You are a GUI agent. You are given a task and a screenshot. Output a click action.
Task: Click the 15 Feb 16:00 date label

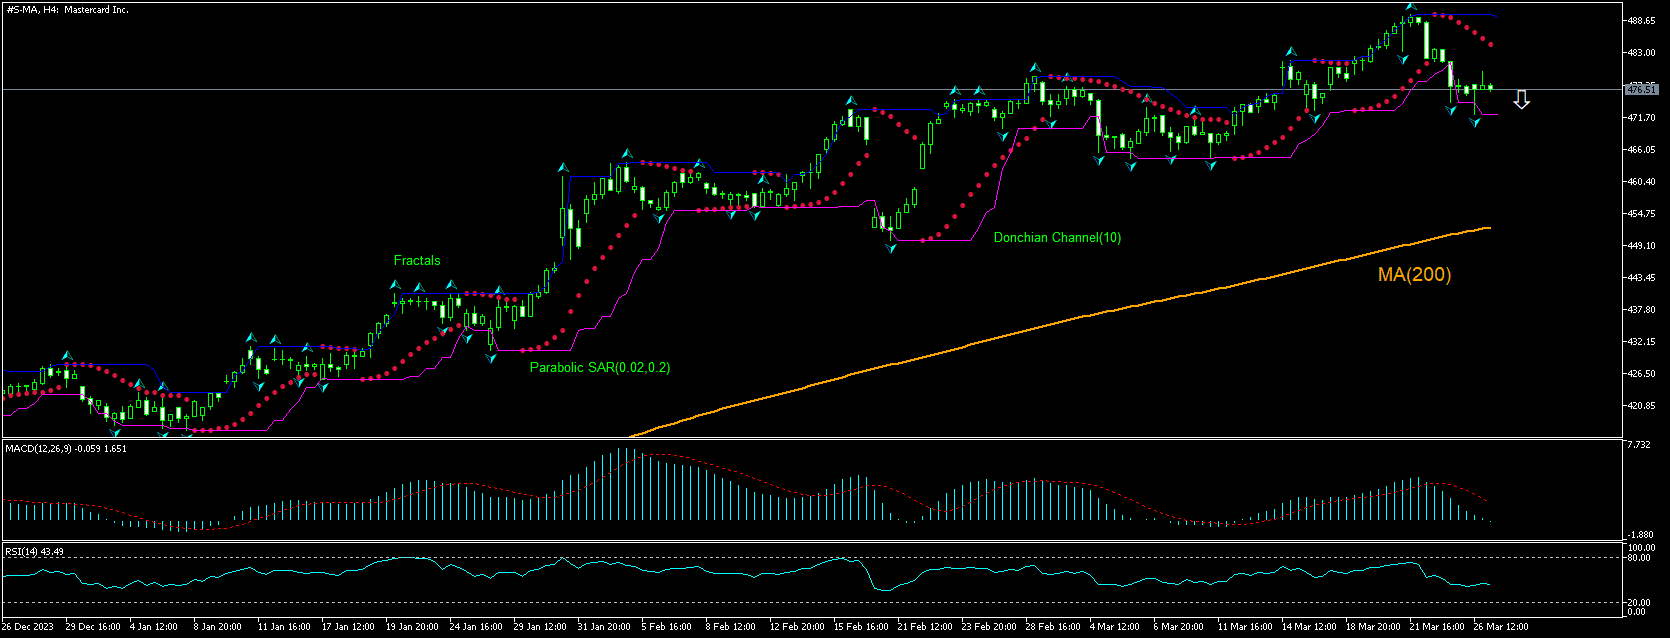(861, 627)
